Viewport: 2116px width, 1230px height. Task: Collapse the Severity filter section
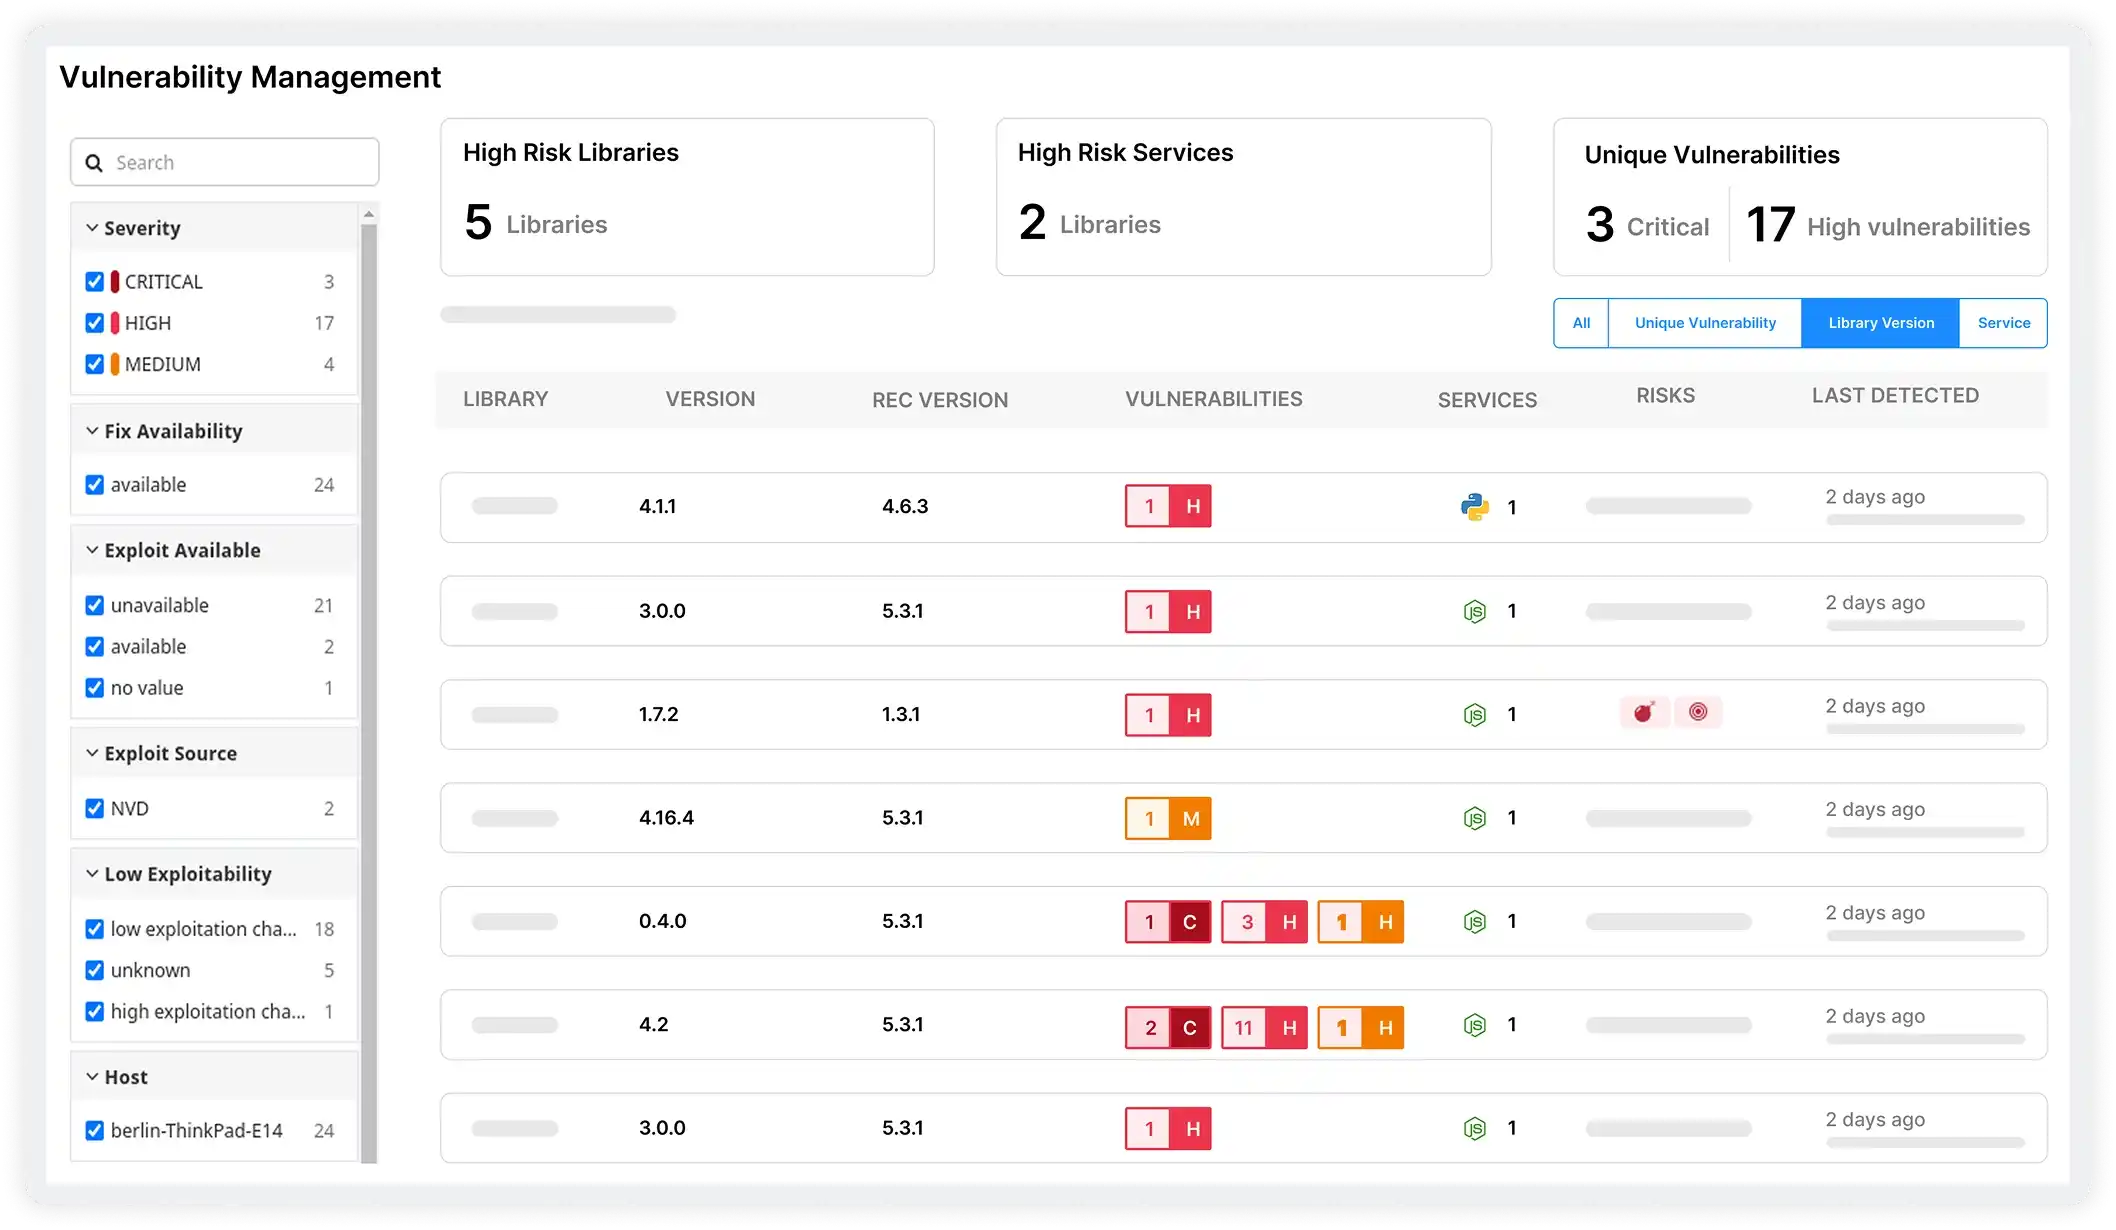pos(92,228)
